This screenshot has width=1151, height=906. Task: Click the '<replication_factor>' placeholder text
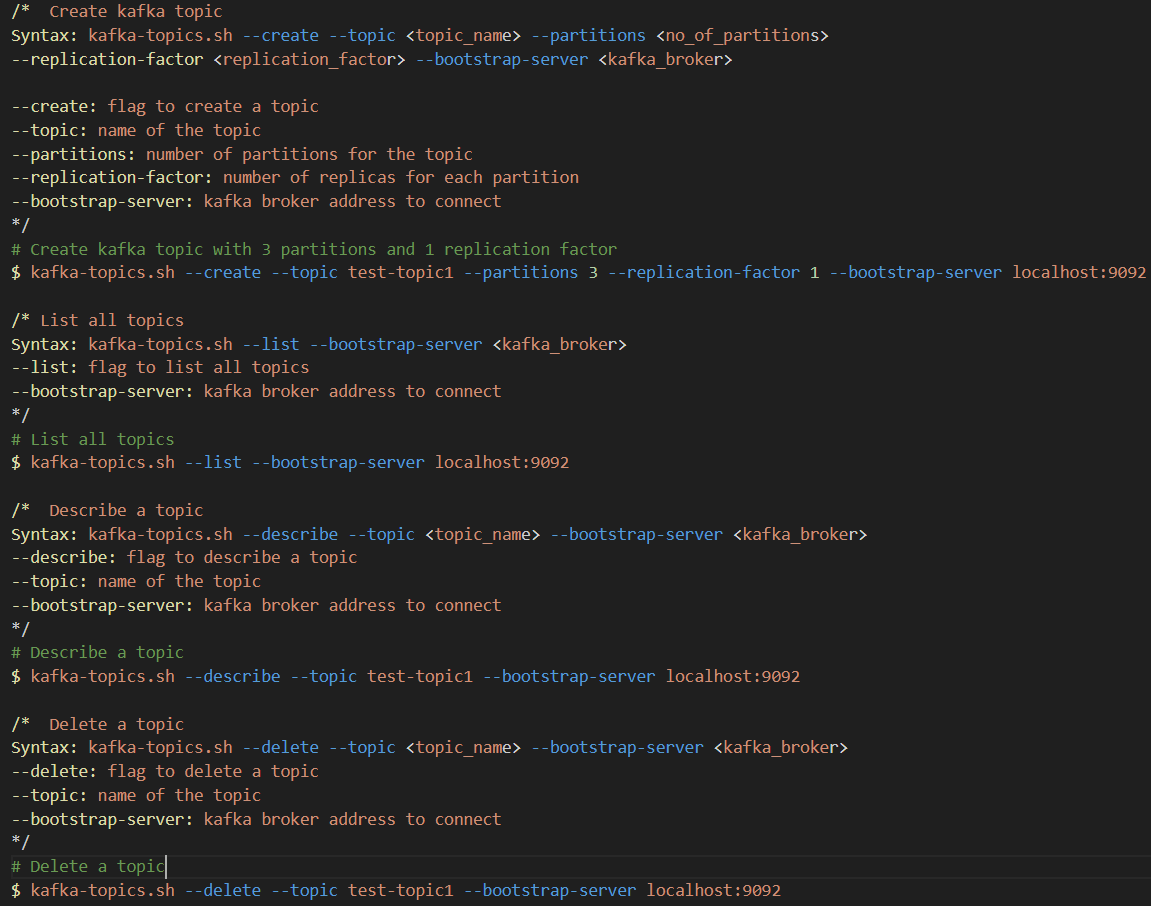[x=309, y=59]
